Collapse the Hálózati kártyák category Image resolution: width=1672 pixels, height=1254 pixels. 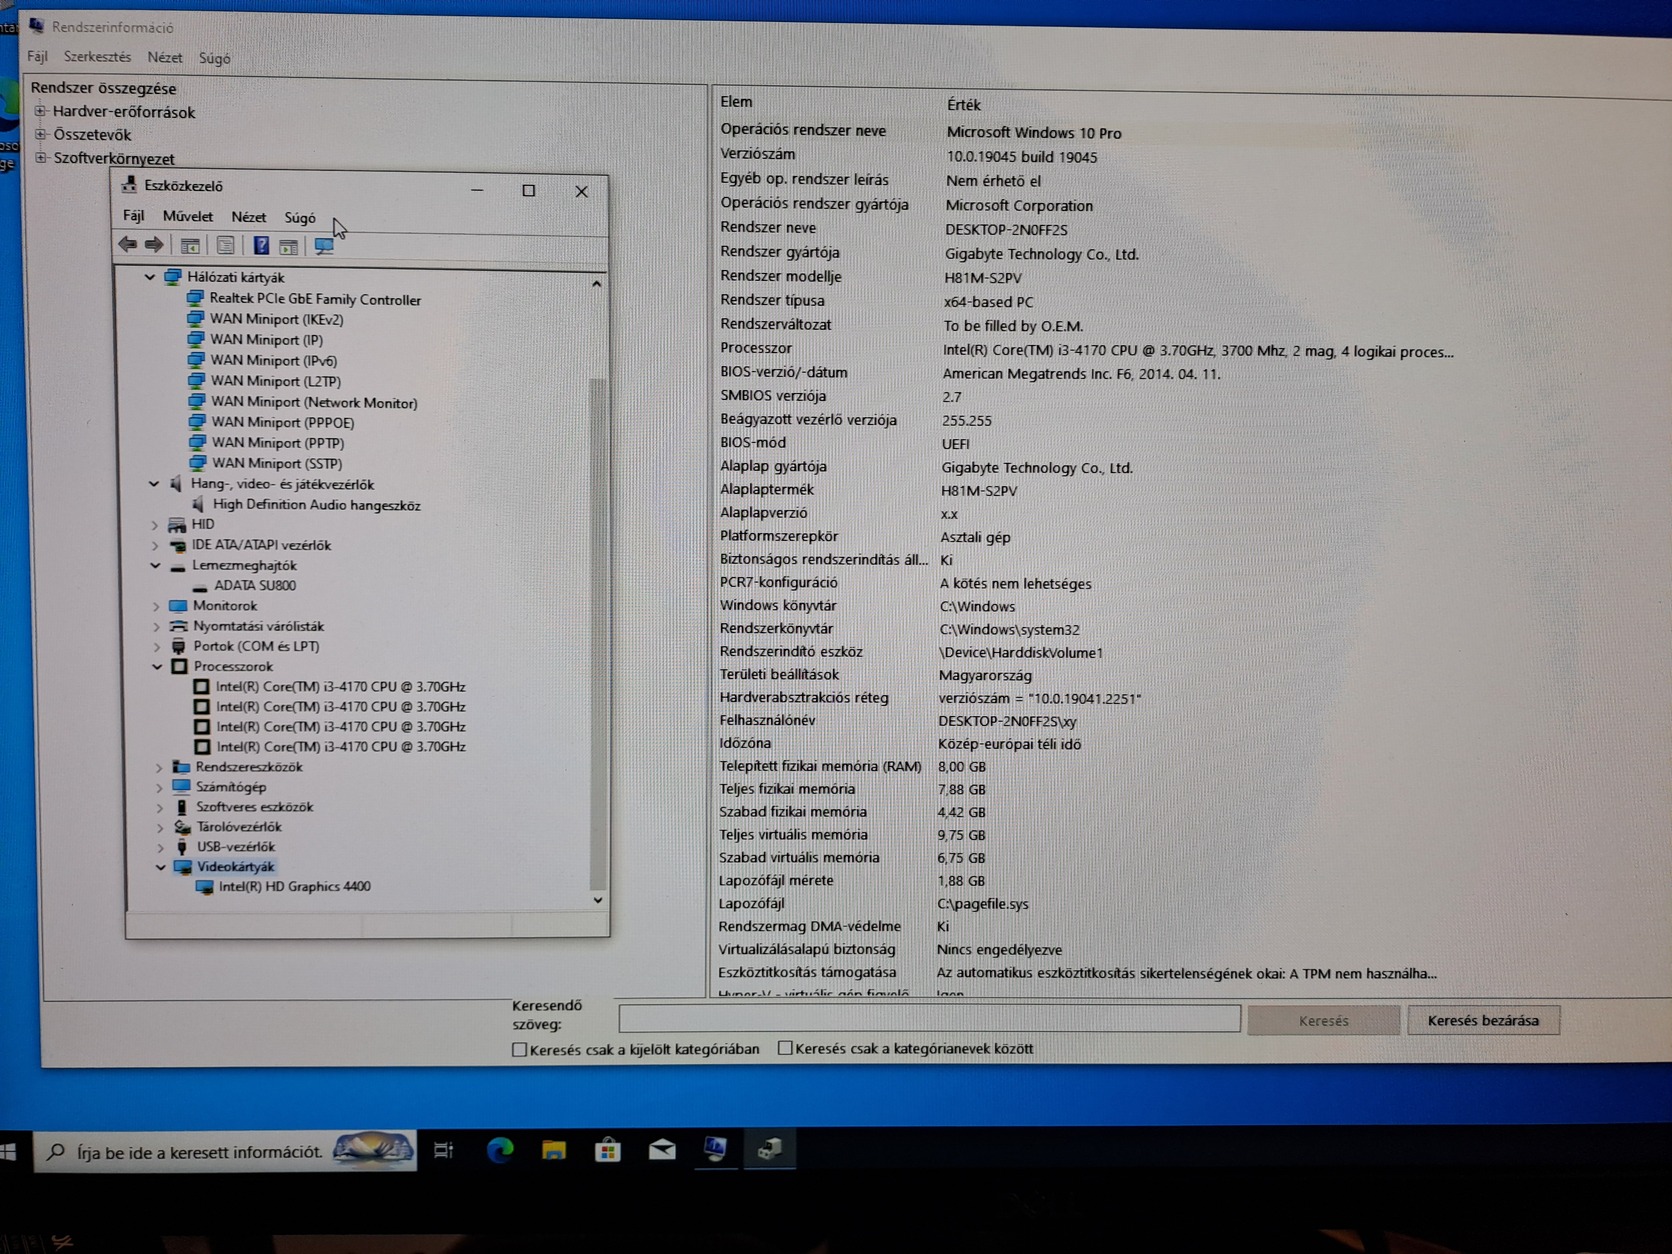coord(150,277)
